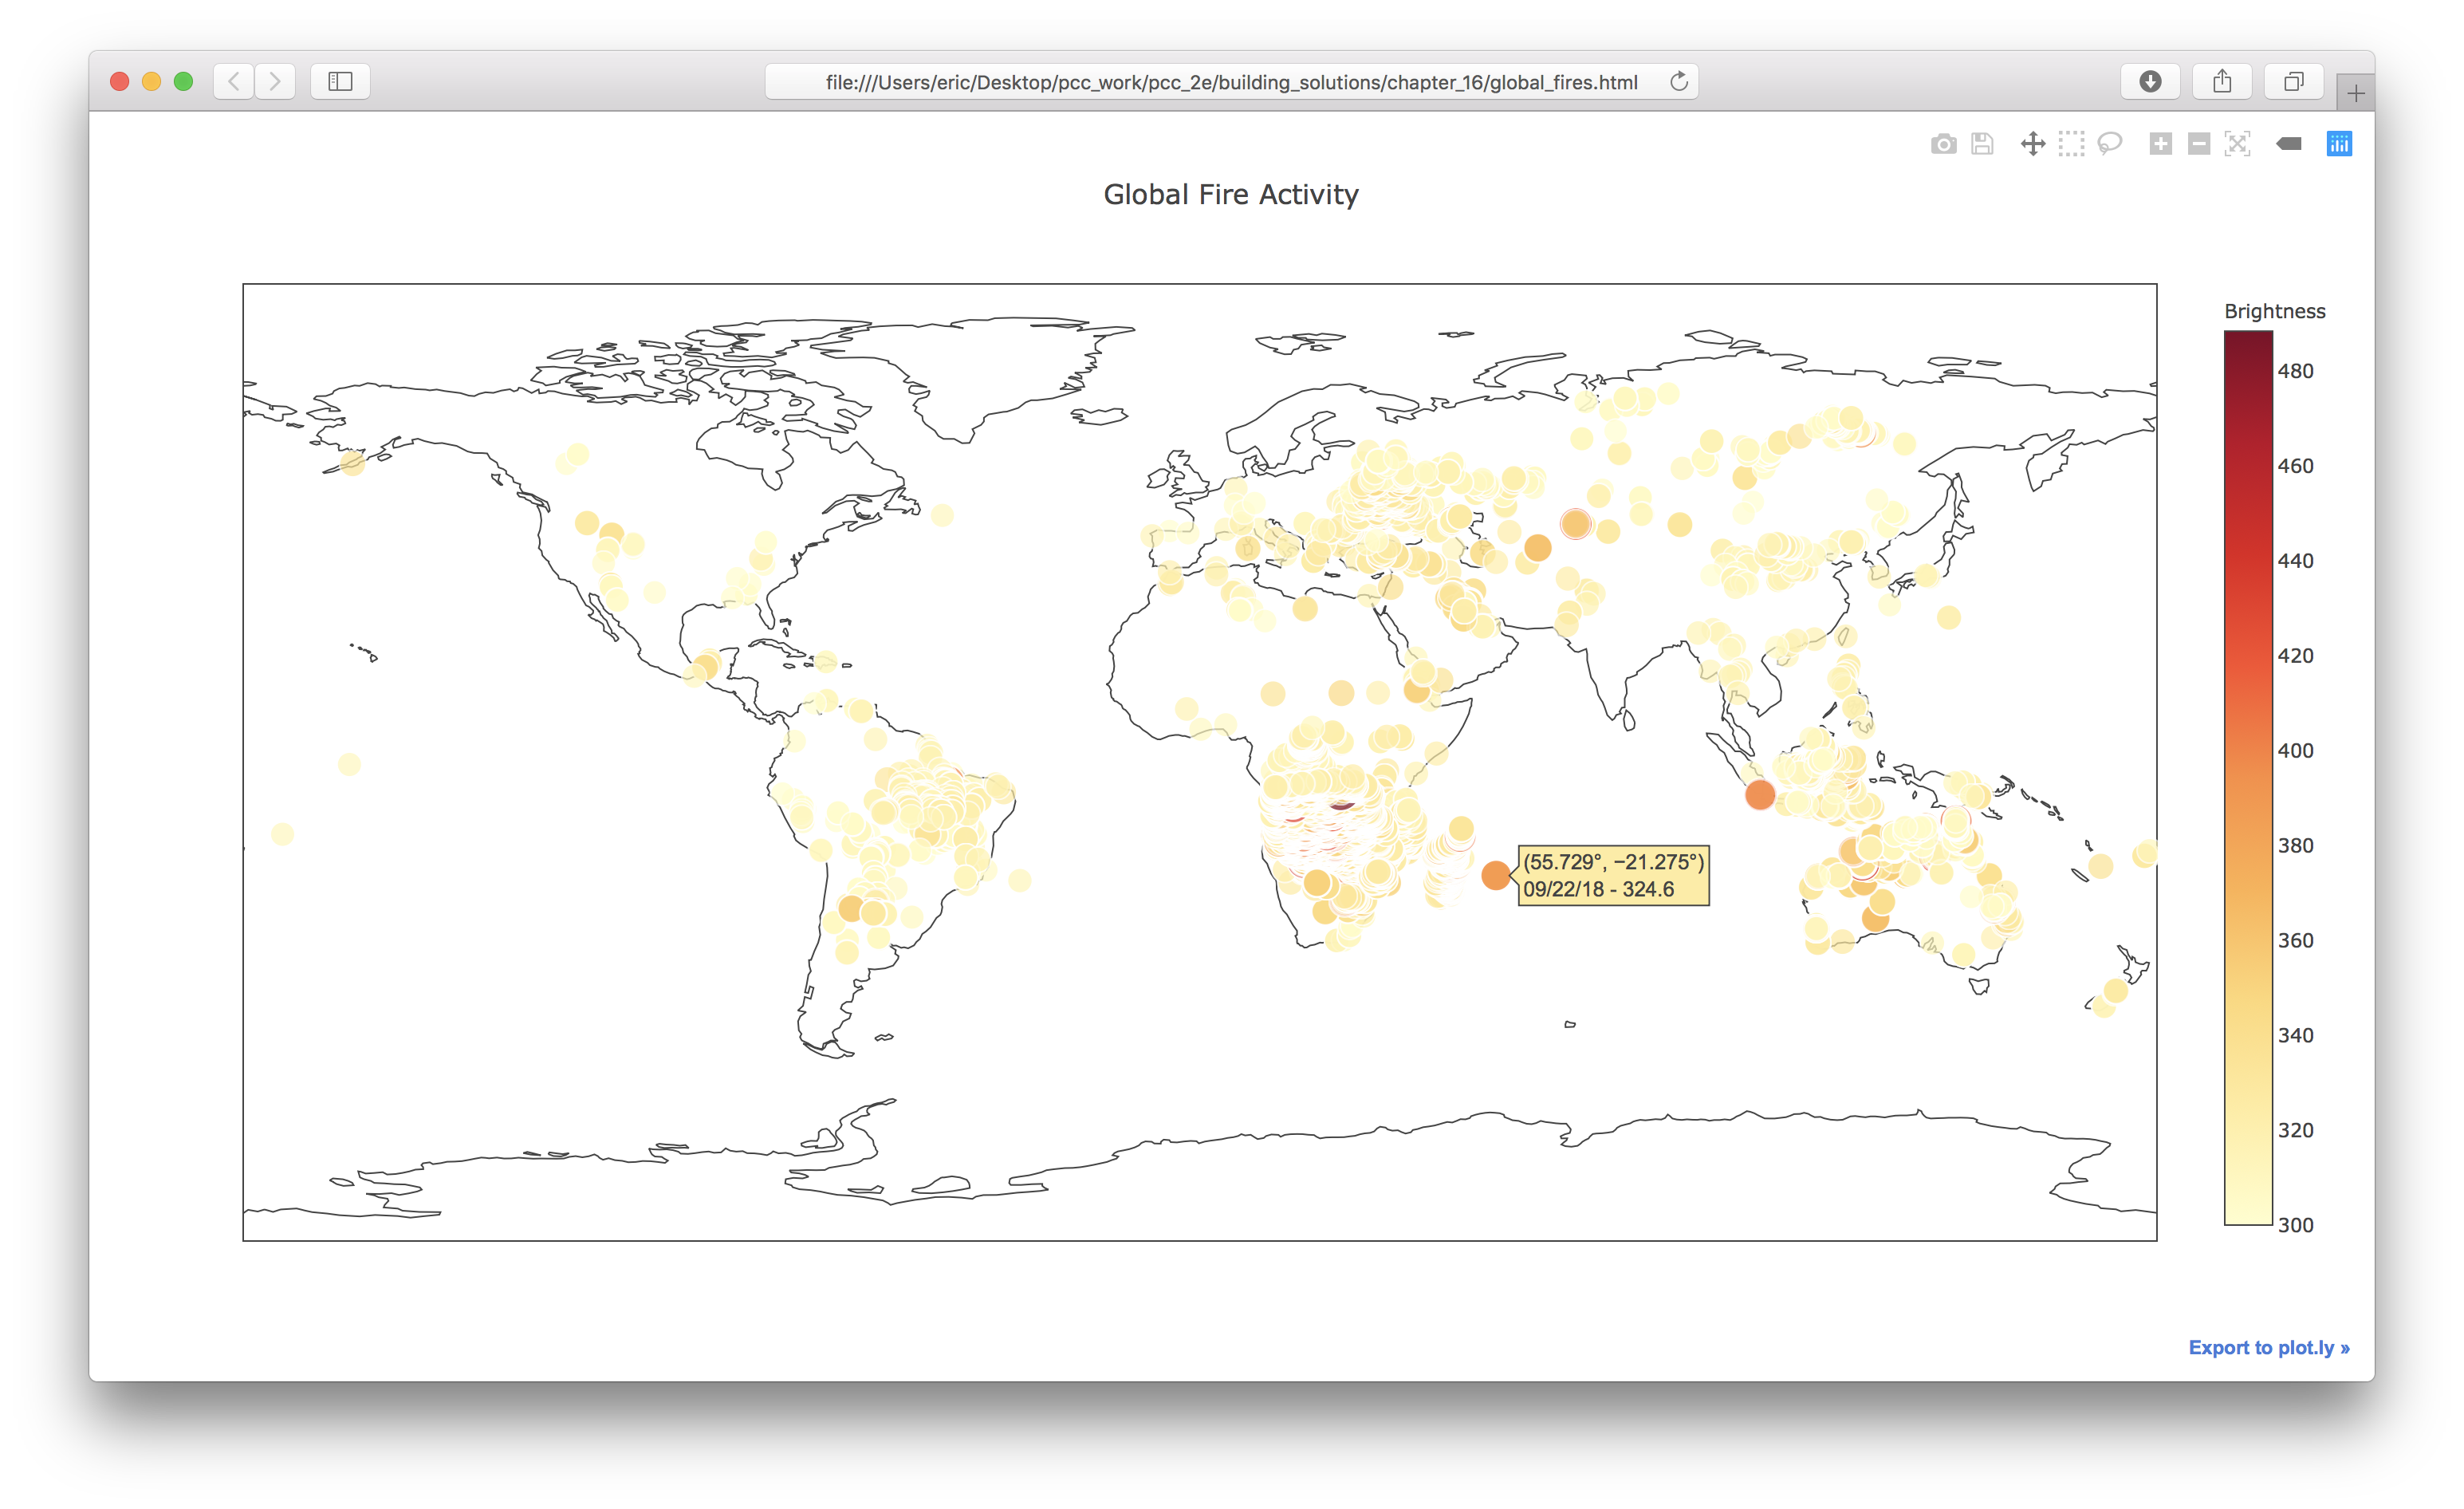Screen dimensions: 2464x1509
Task: Open the Safari share menu
Action: 2222,81
